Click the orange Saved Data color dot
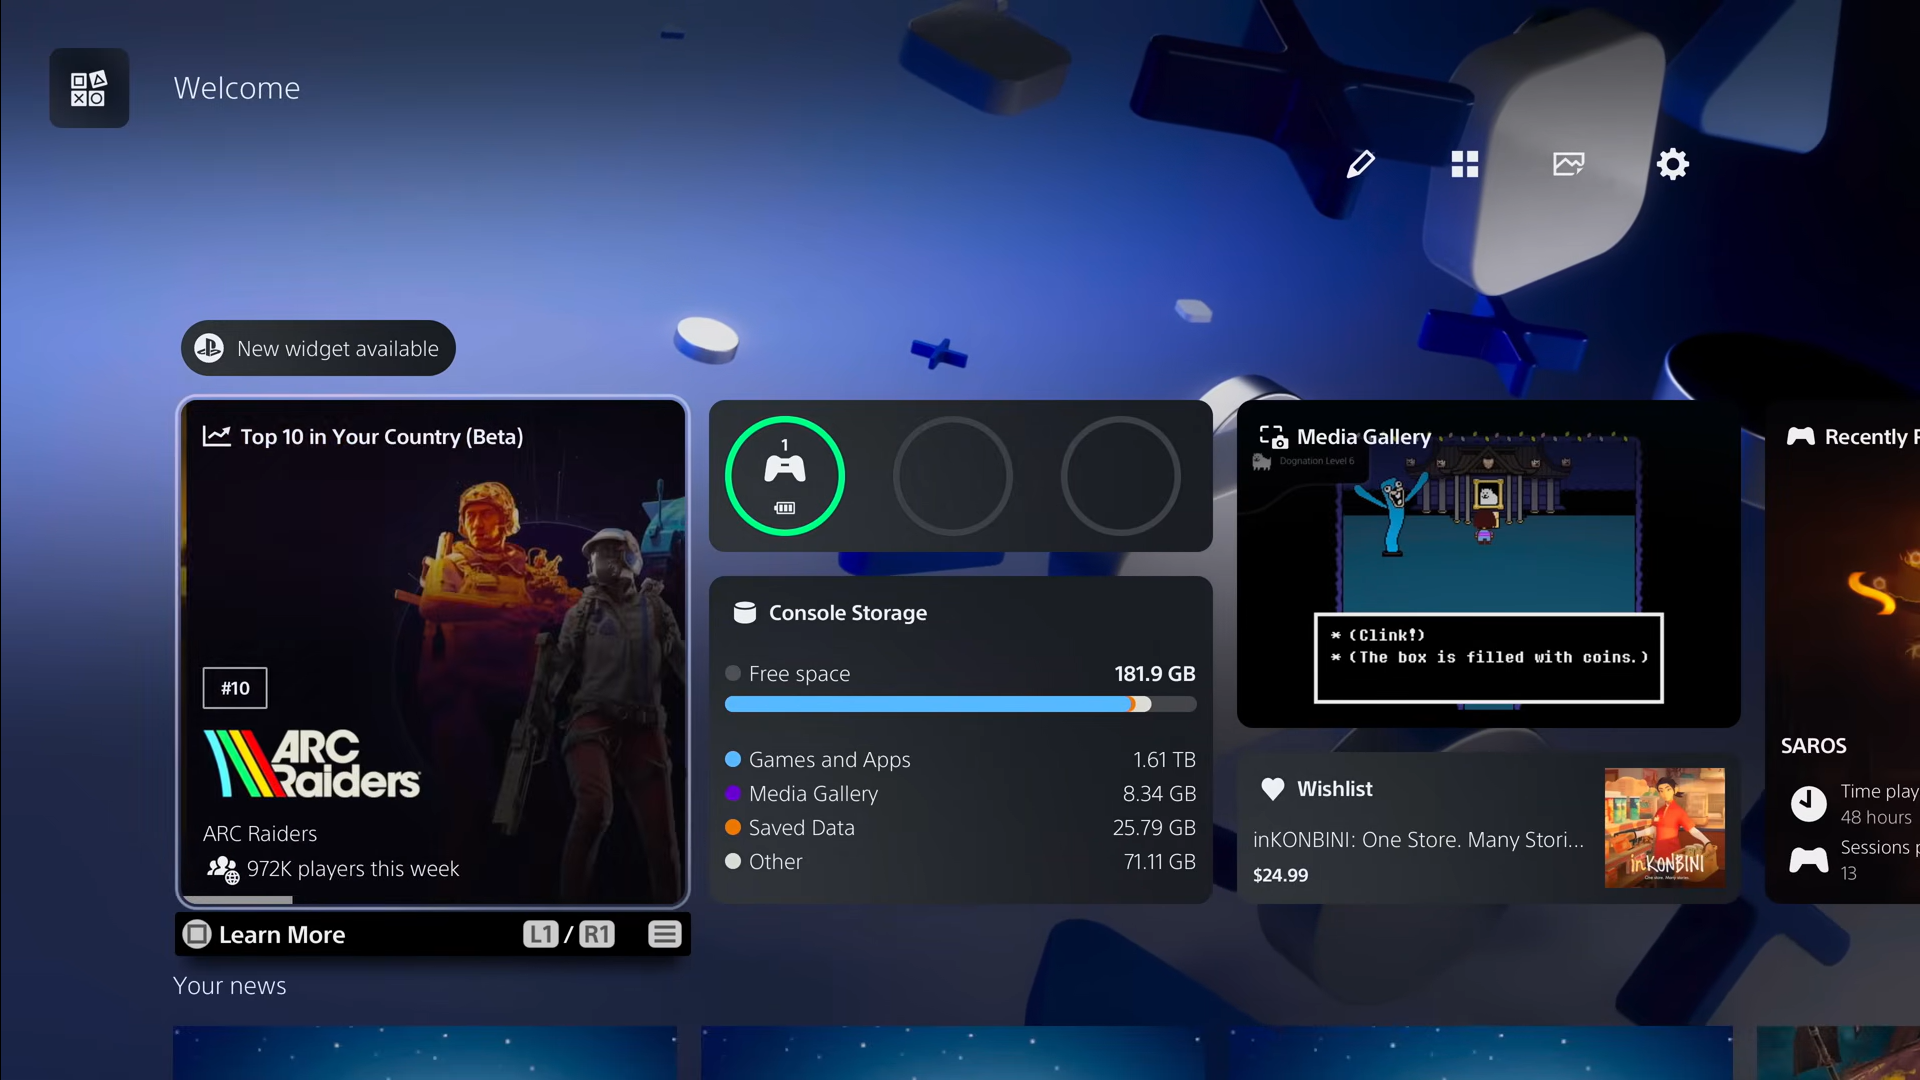The width and height of the screenshot is (1920, 1080). [x=733, y=828]
